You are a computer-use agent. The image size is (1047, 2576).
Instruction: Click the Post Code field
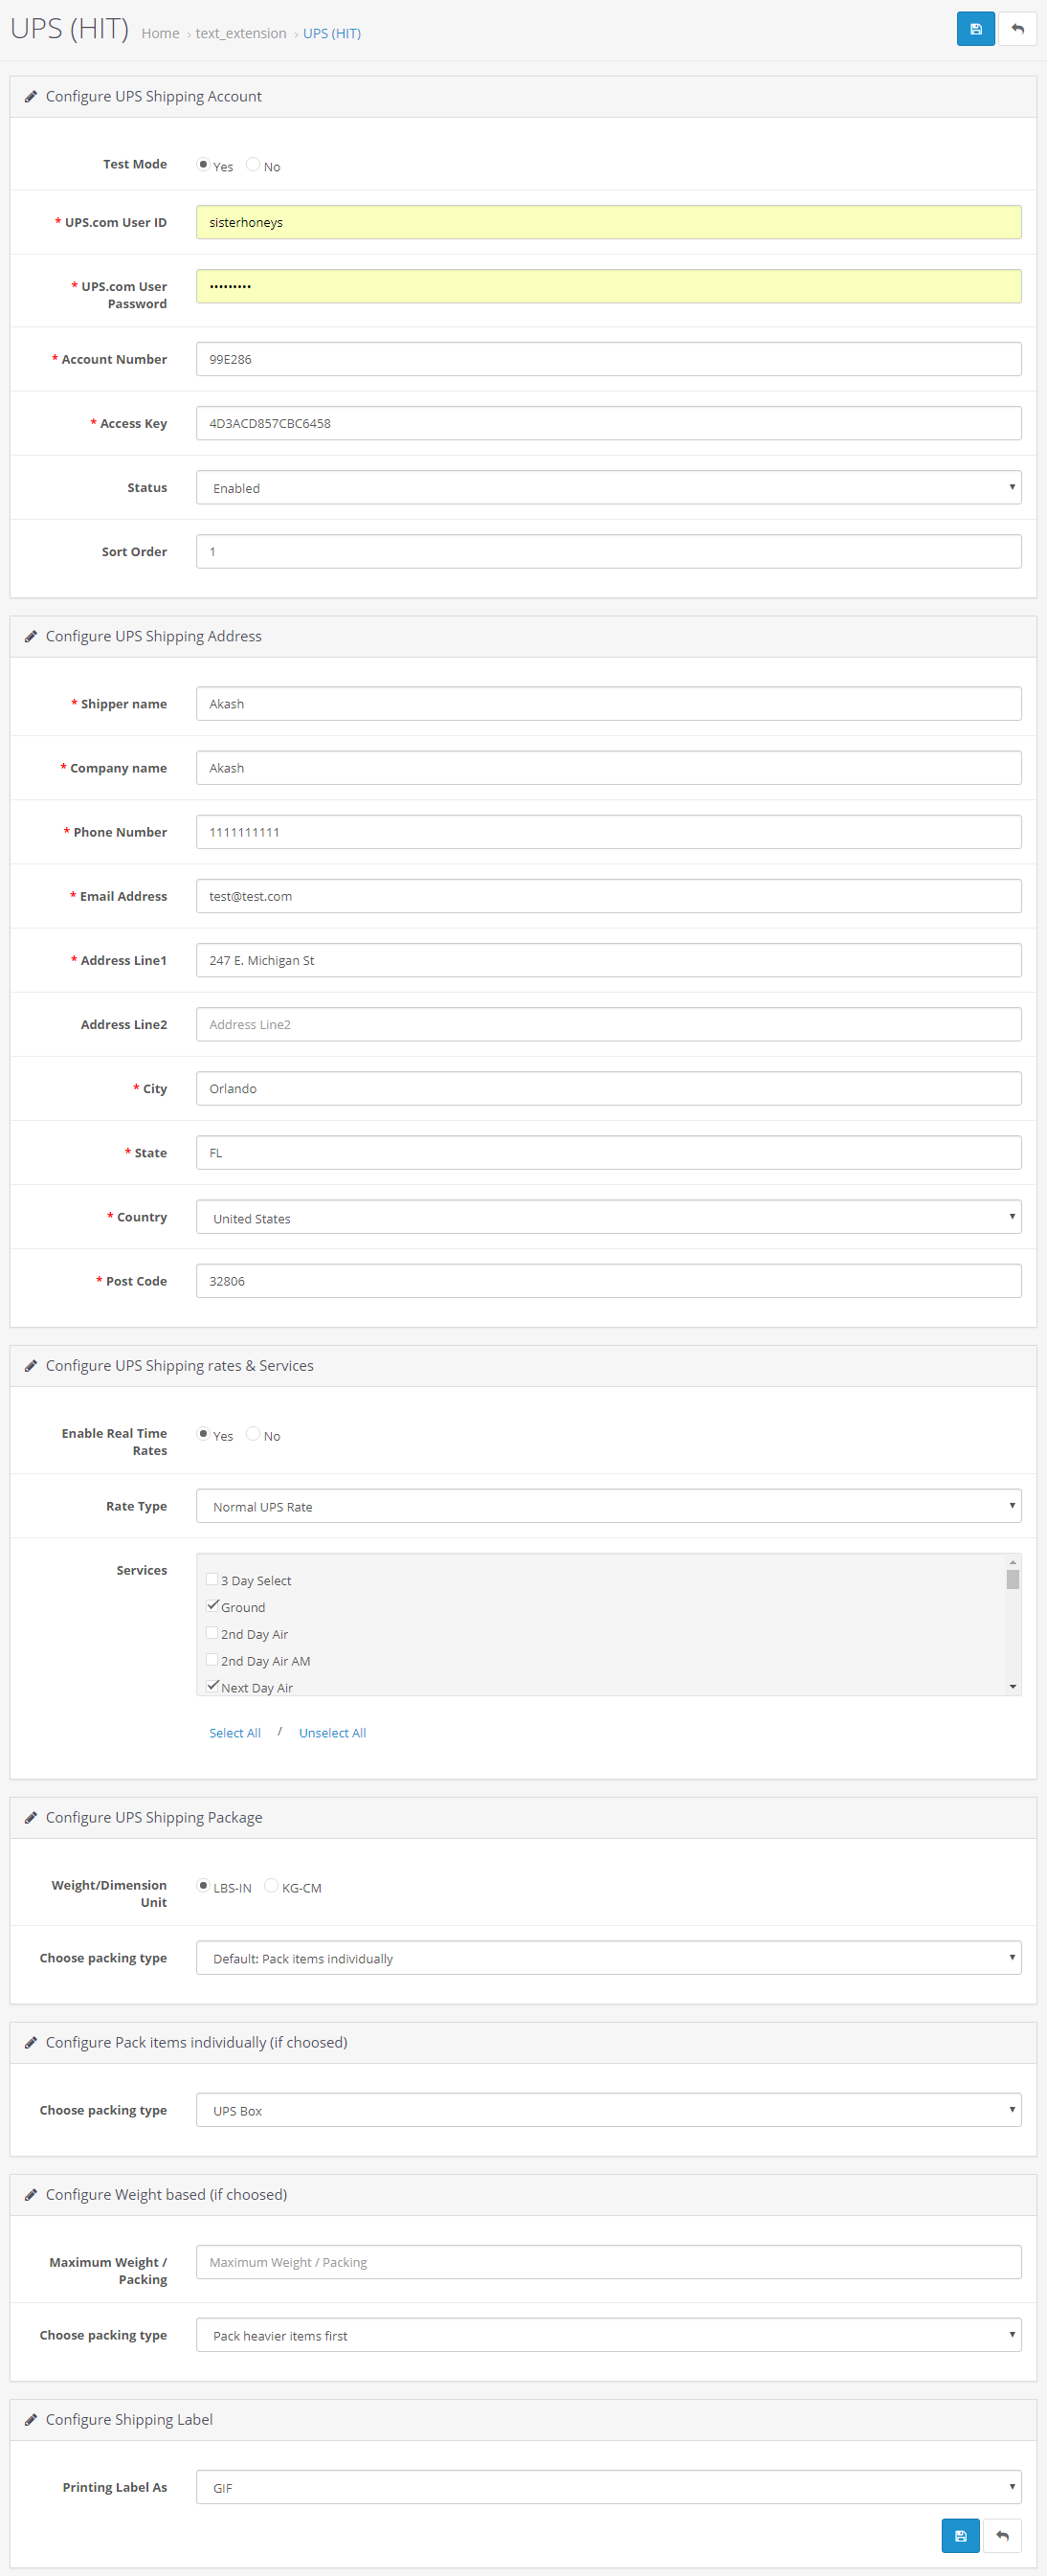coord(608,1281)
